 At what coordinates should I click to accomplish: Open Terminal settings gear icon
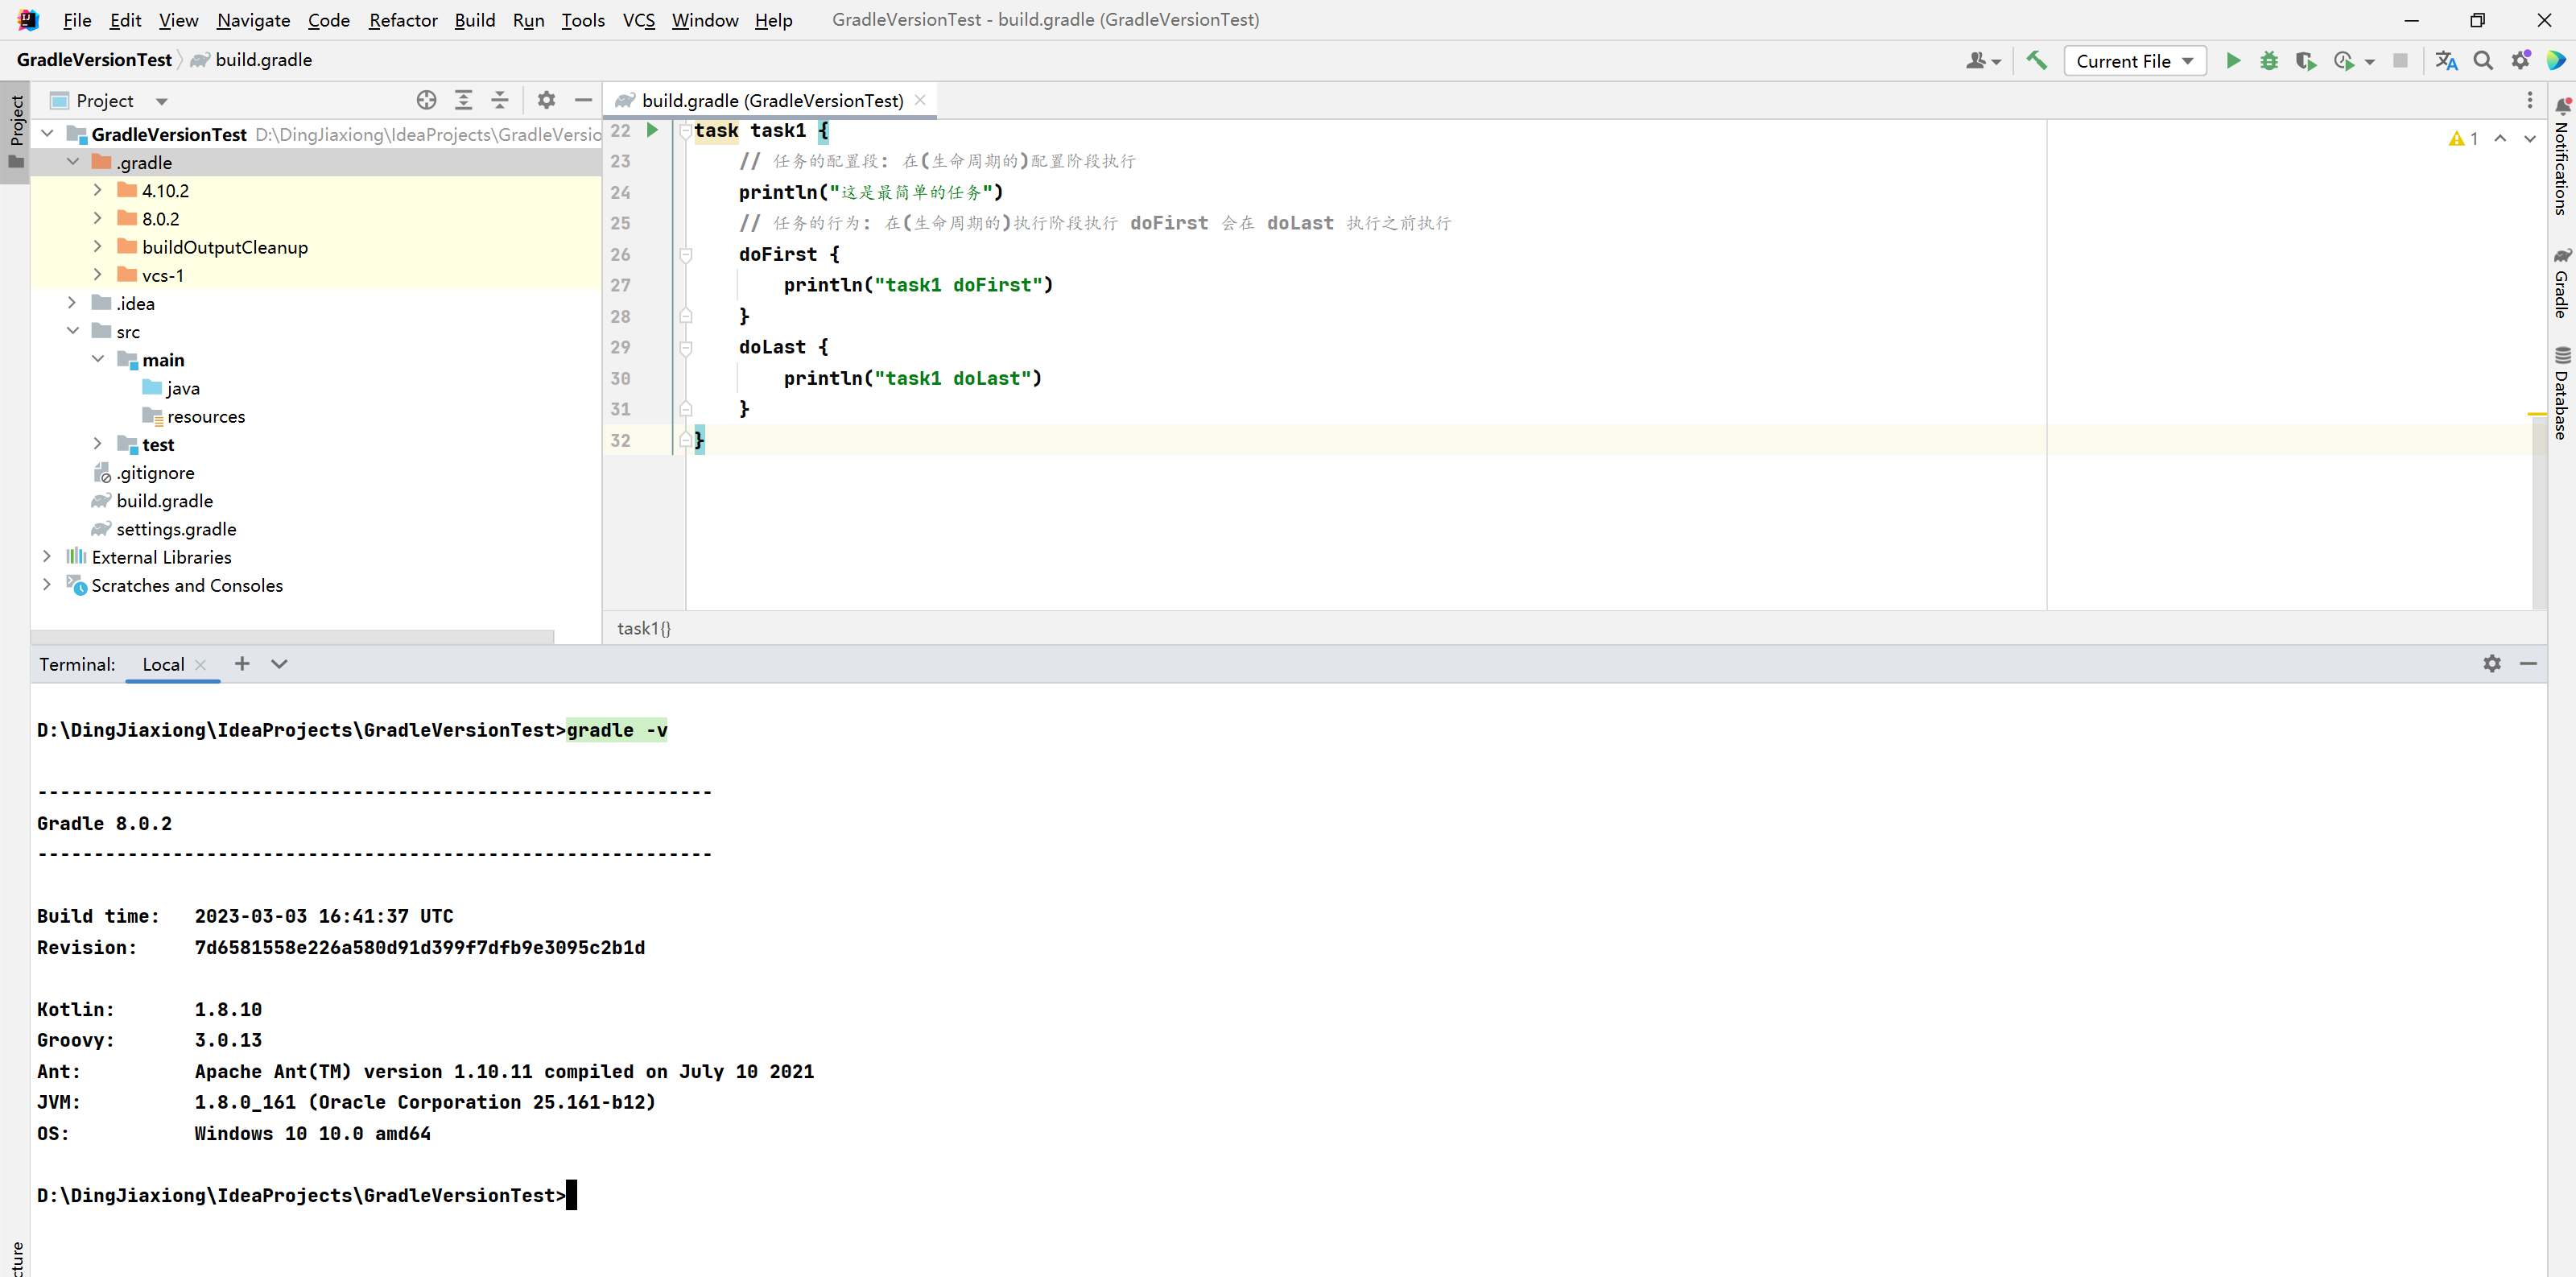(2492, 664)
